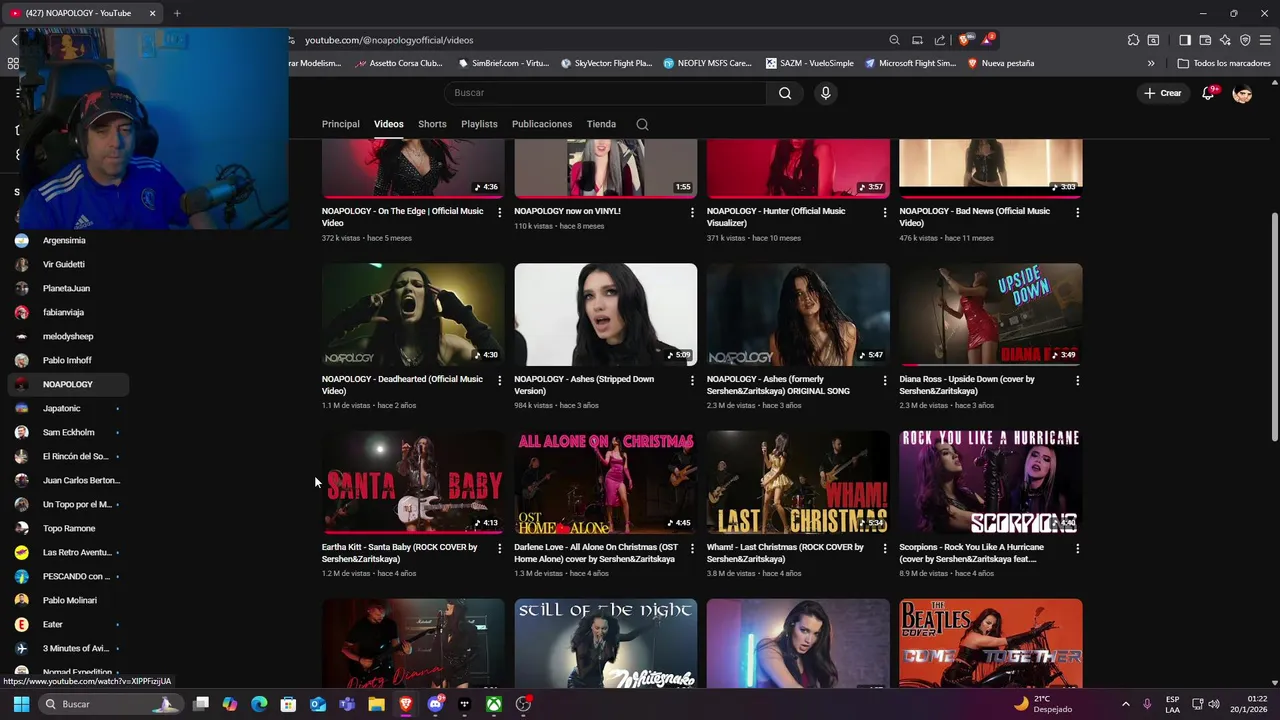Open options menu for Bad News video
The height and width of the screenshot is (720, 1280).
pyautogui.click(x=1077, y=212)
